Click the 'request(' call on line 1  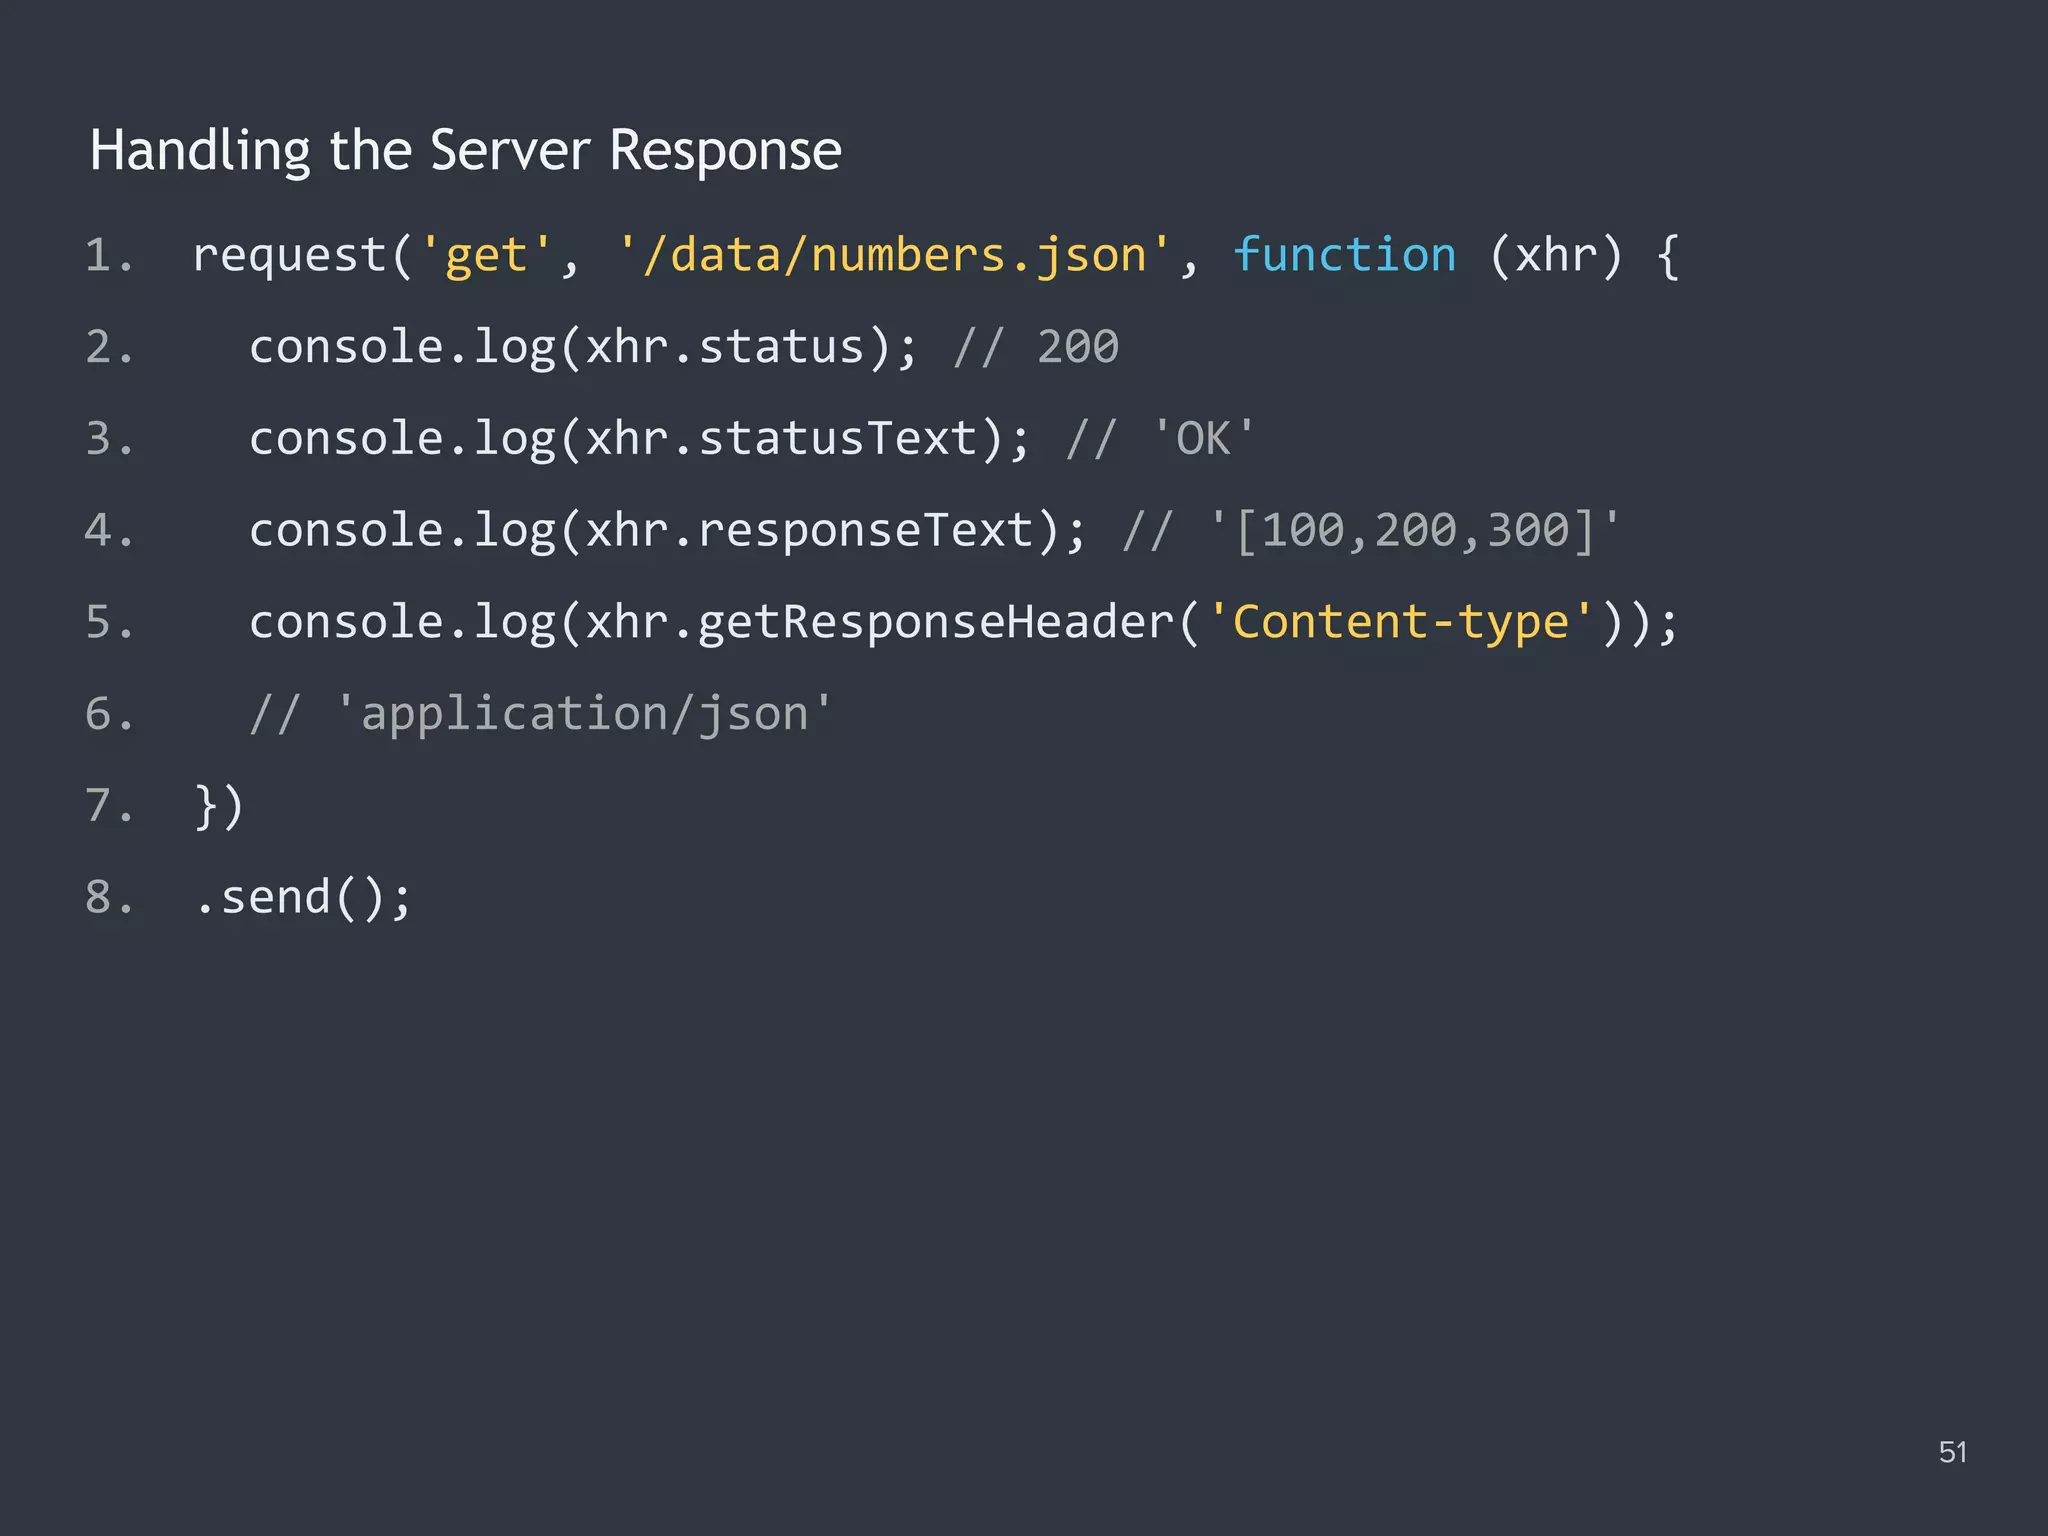coord(302,256)
